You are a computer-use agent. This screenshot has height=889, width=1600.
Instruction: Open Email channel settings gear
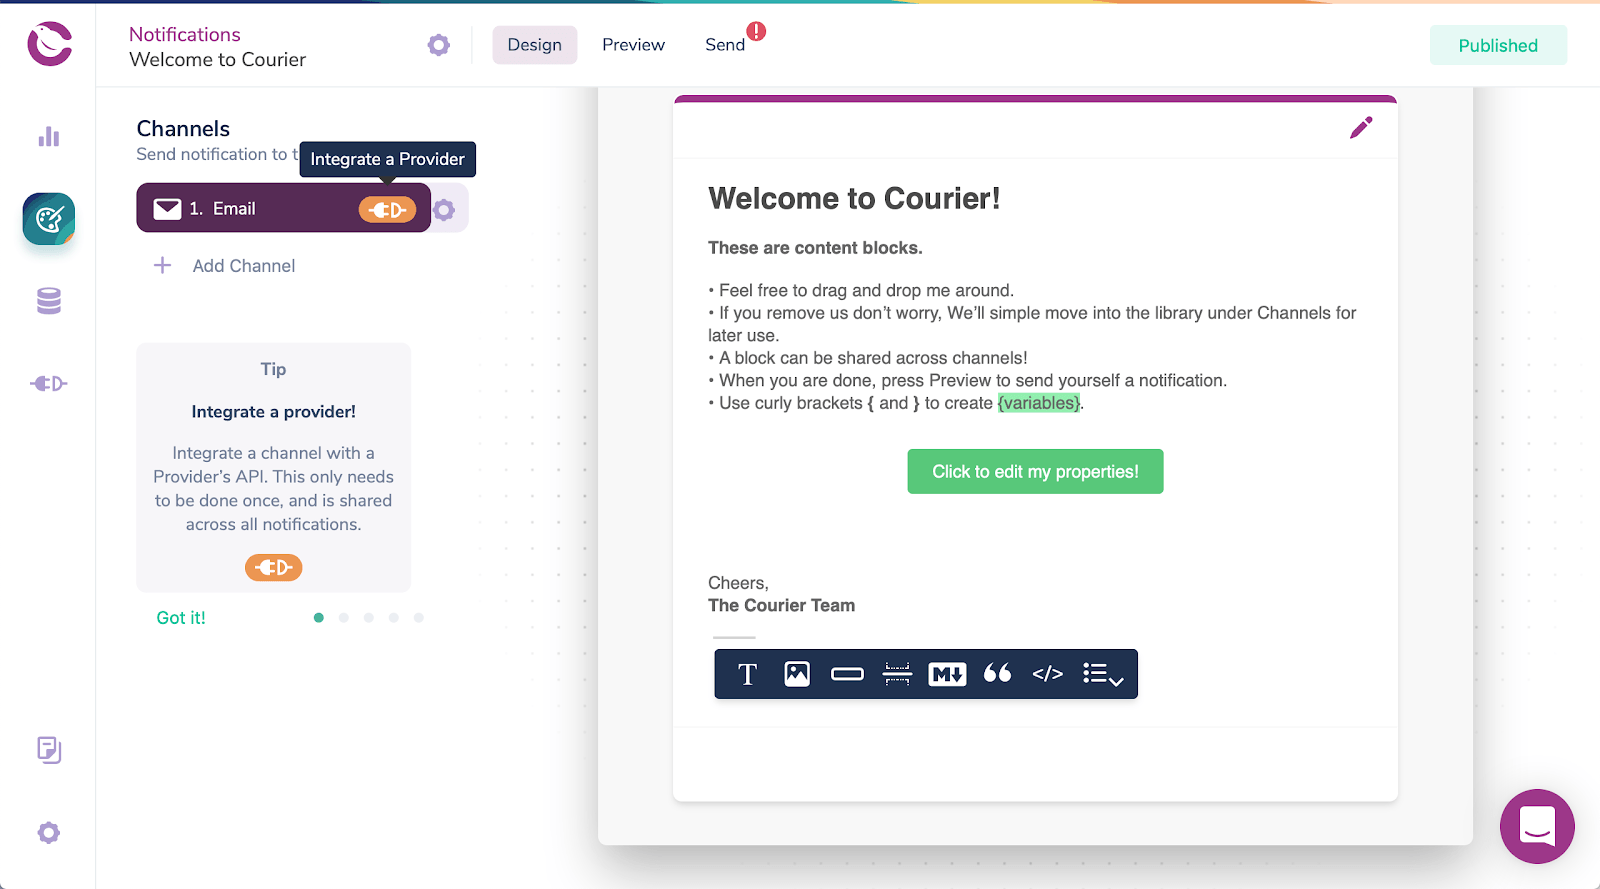tap(445, 209)
